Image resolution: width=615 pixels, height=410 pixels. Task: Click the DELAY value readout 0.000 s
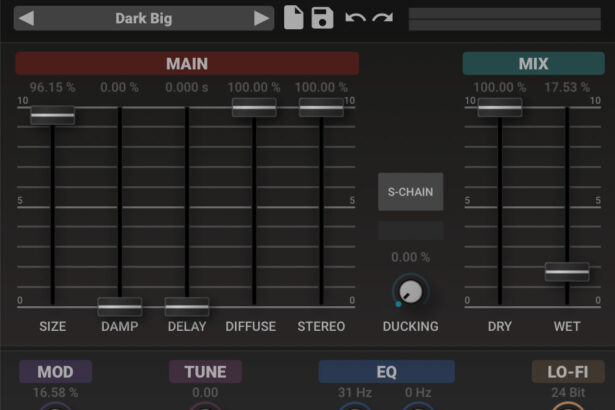tap(187, 88)
